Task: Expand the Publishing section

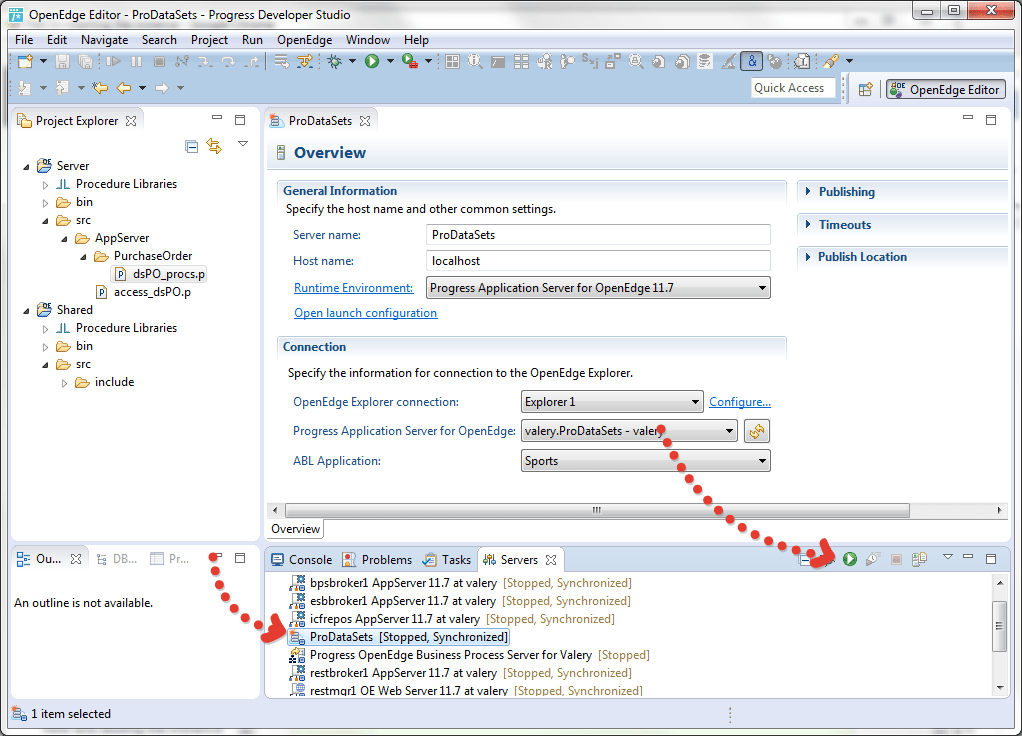Action: point(809,192)
